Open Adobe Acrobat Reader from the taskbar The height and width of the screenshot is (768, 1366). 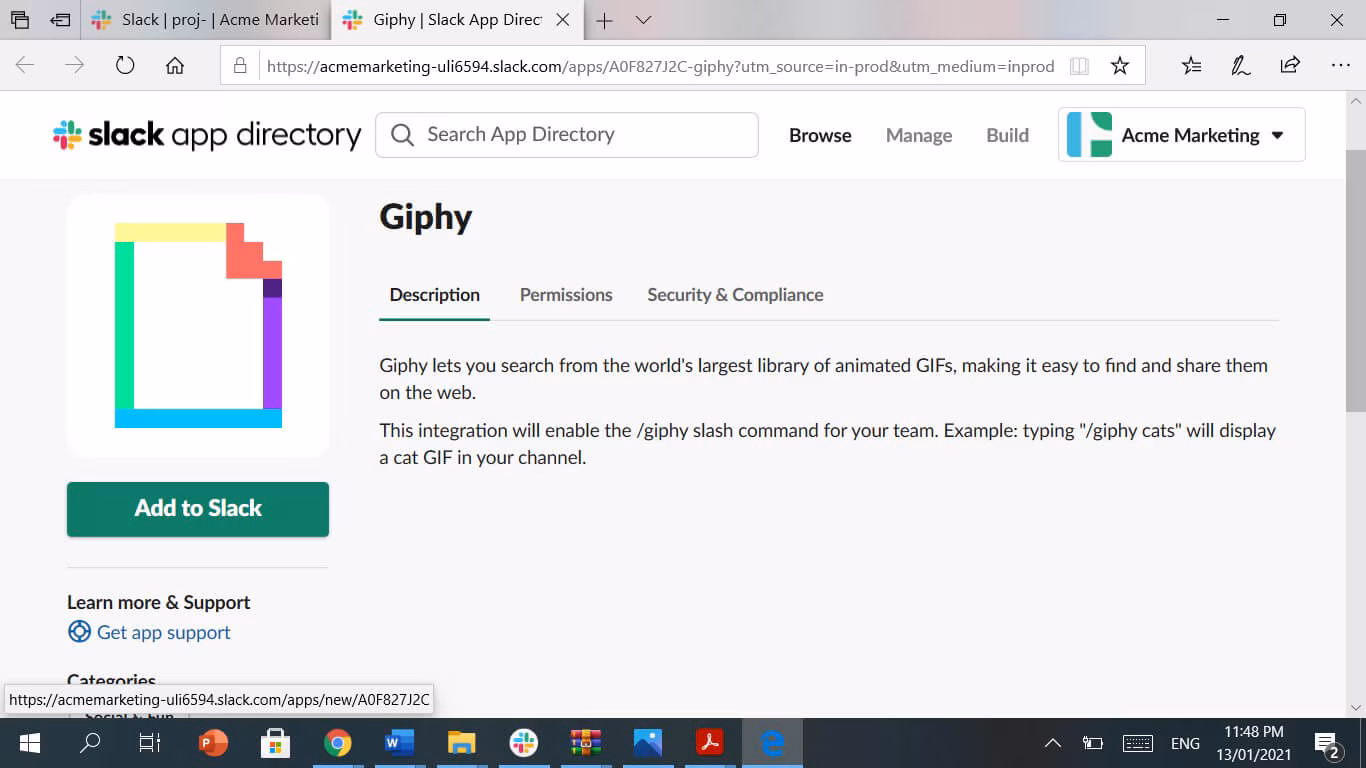click(x=709, y=743)
